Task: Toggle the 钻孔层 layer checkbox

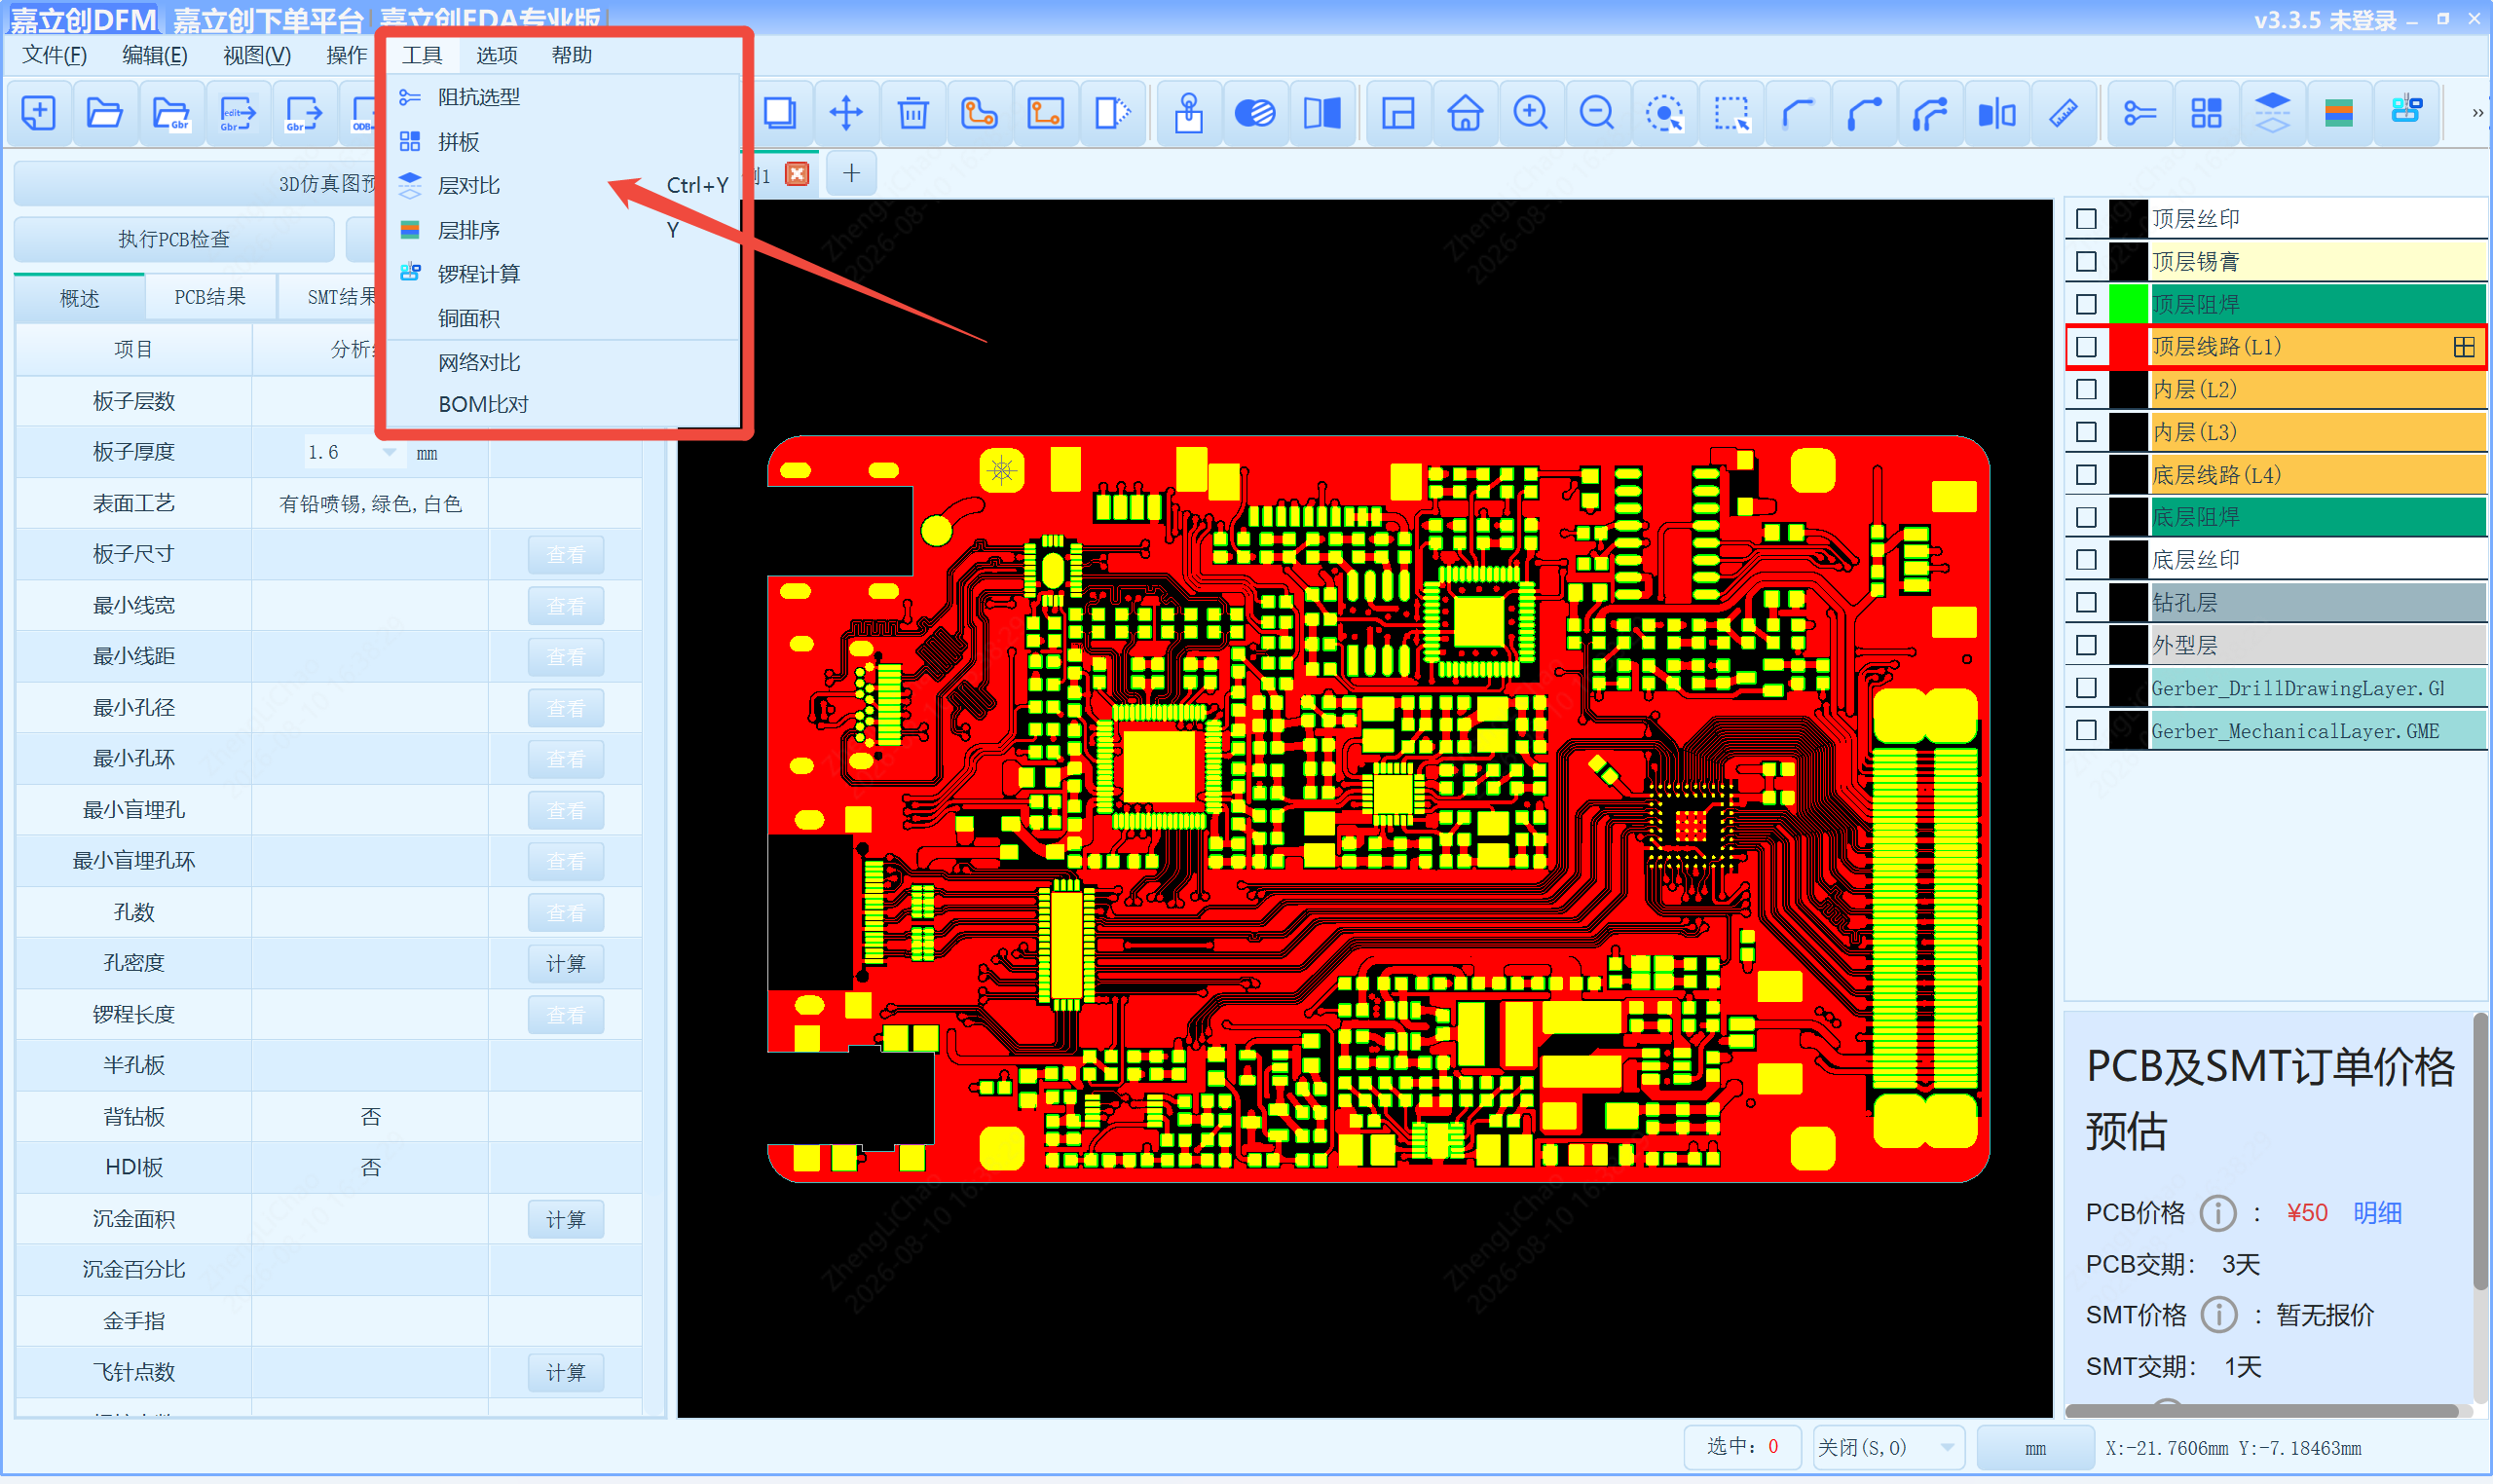Action: point(2086,603)
